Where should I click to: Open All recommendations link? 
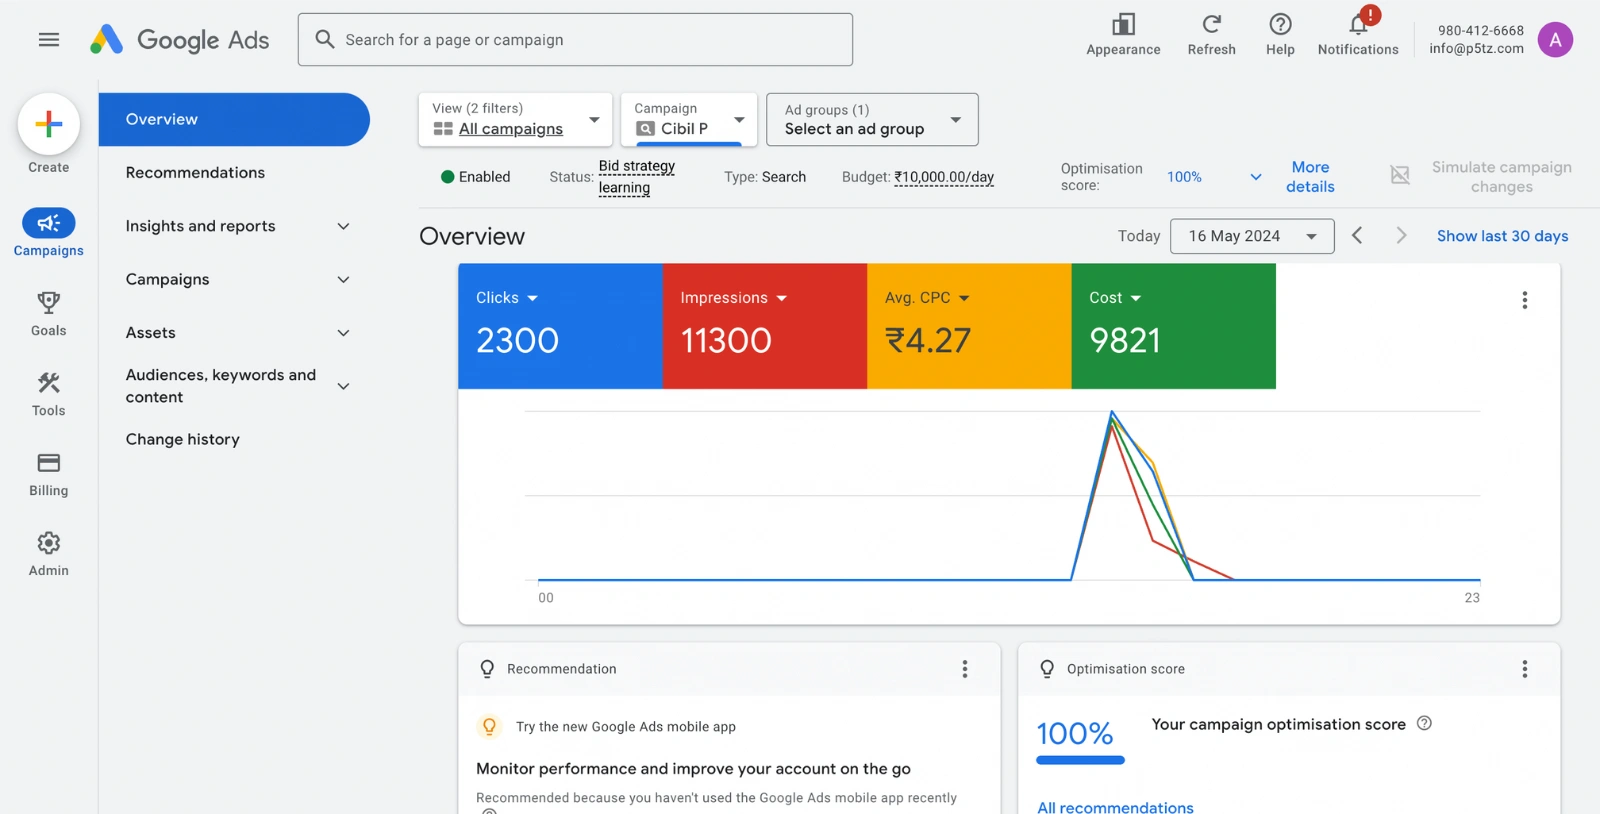pos(1115,807)
